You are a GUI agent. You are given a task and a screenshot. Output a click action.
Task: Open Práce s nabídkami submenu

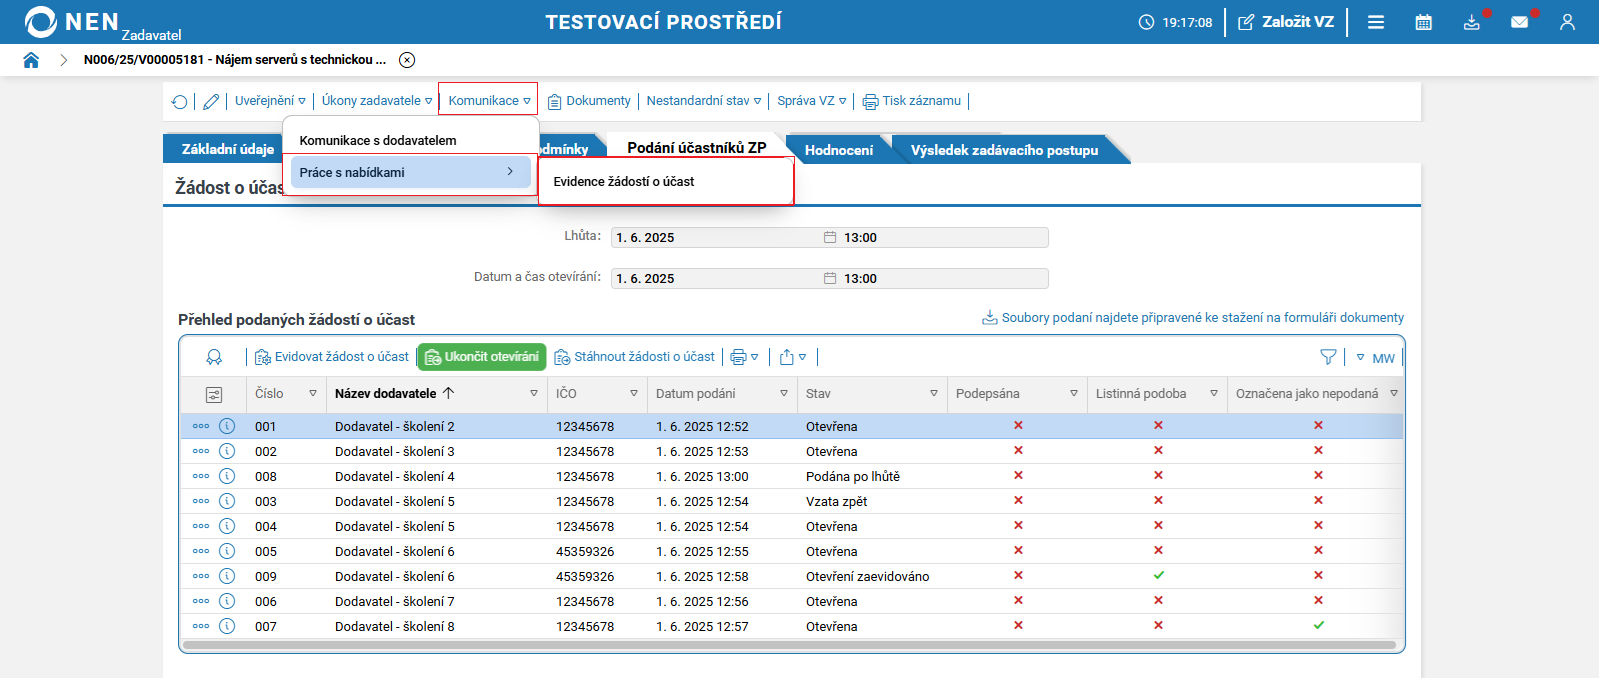pyautogui.click(x=411, y=172)
